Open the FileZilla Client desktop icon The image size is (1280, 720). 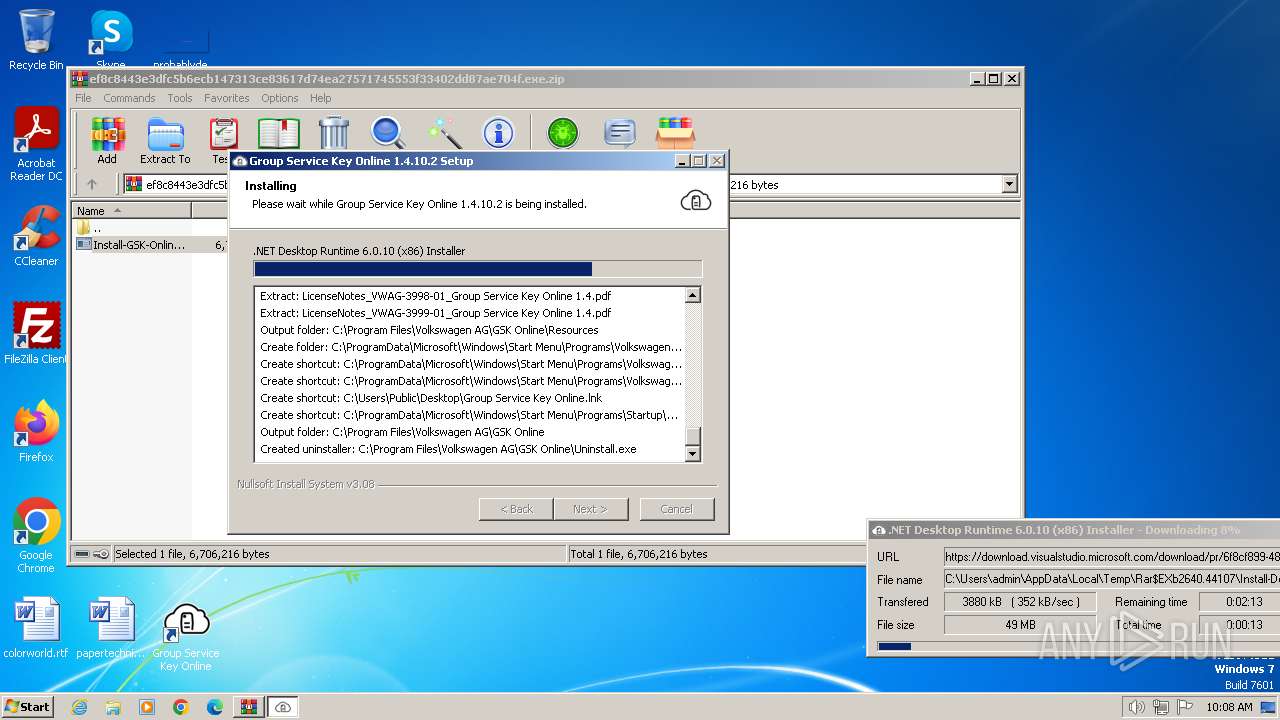pos(36,333)
